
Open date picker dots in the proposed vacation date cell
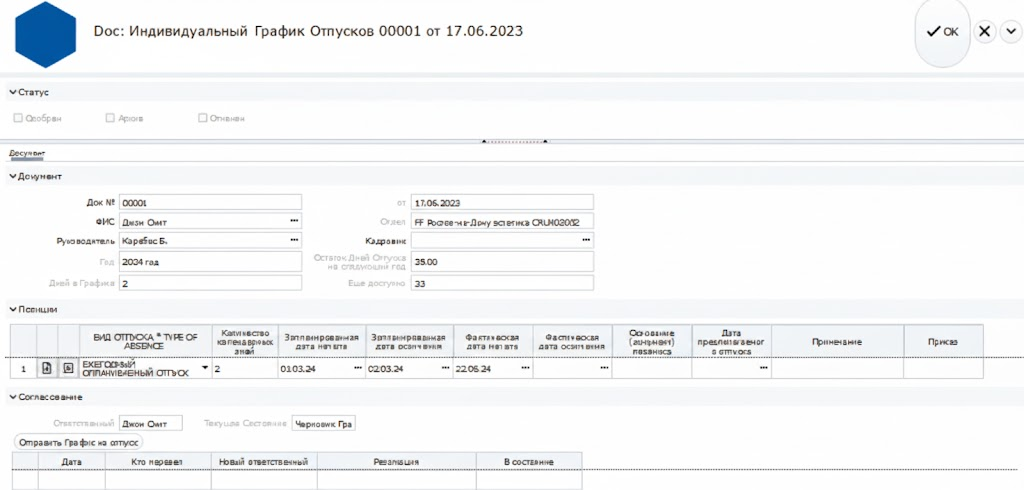point(763,369)
